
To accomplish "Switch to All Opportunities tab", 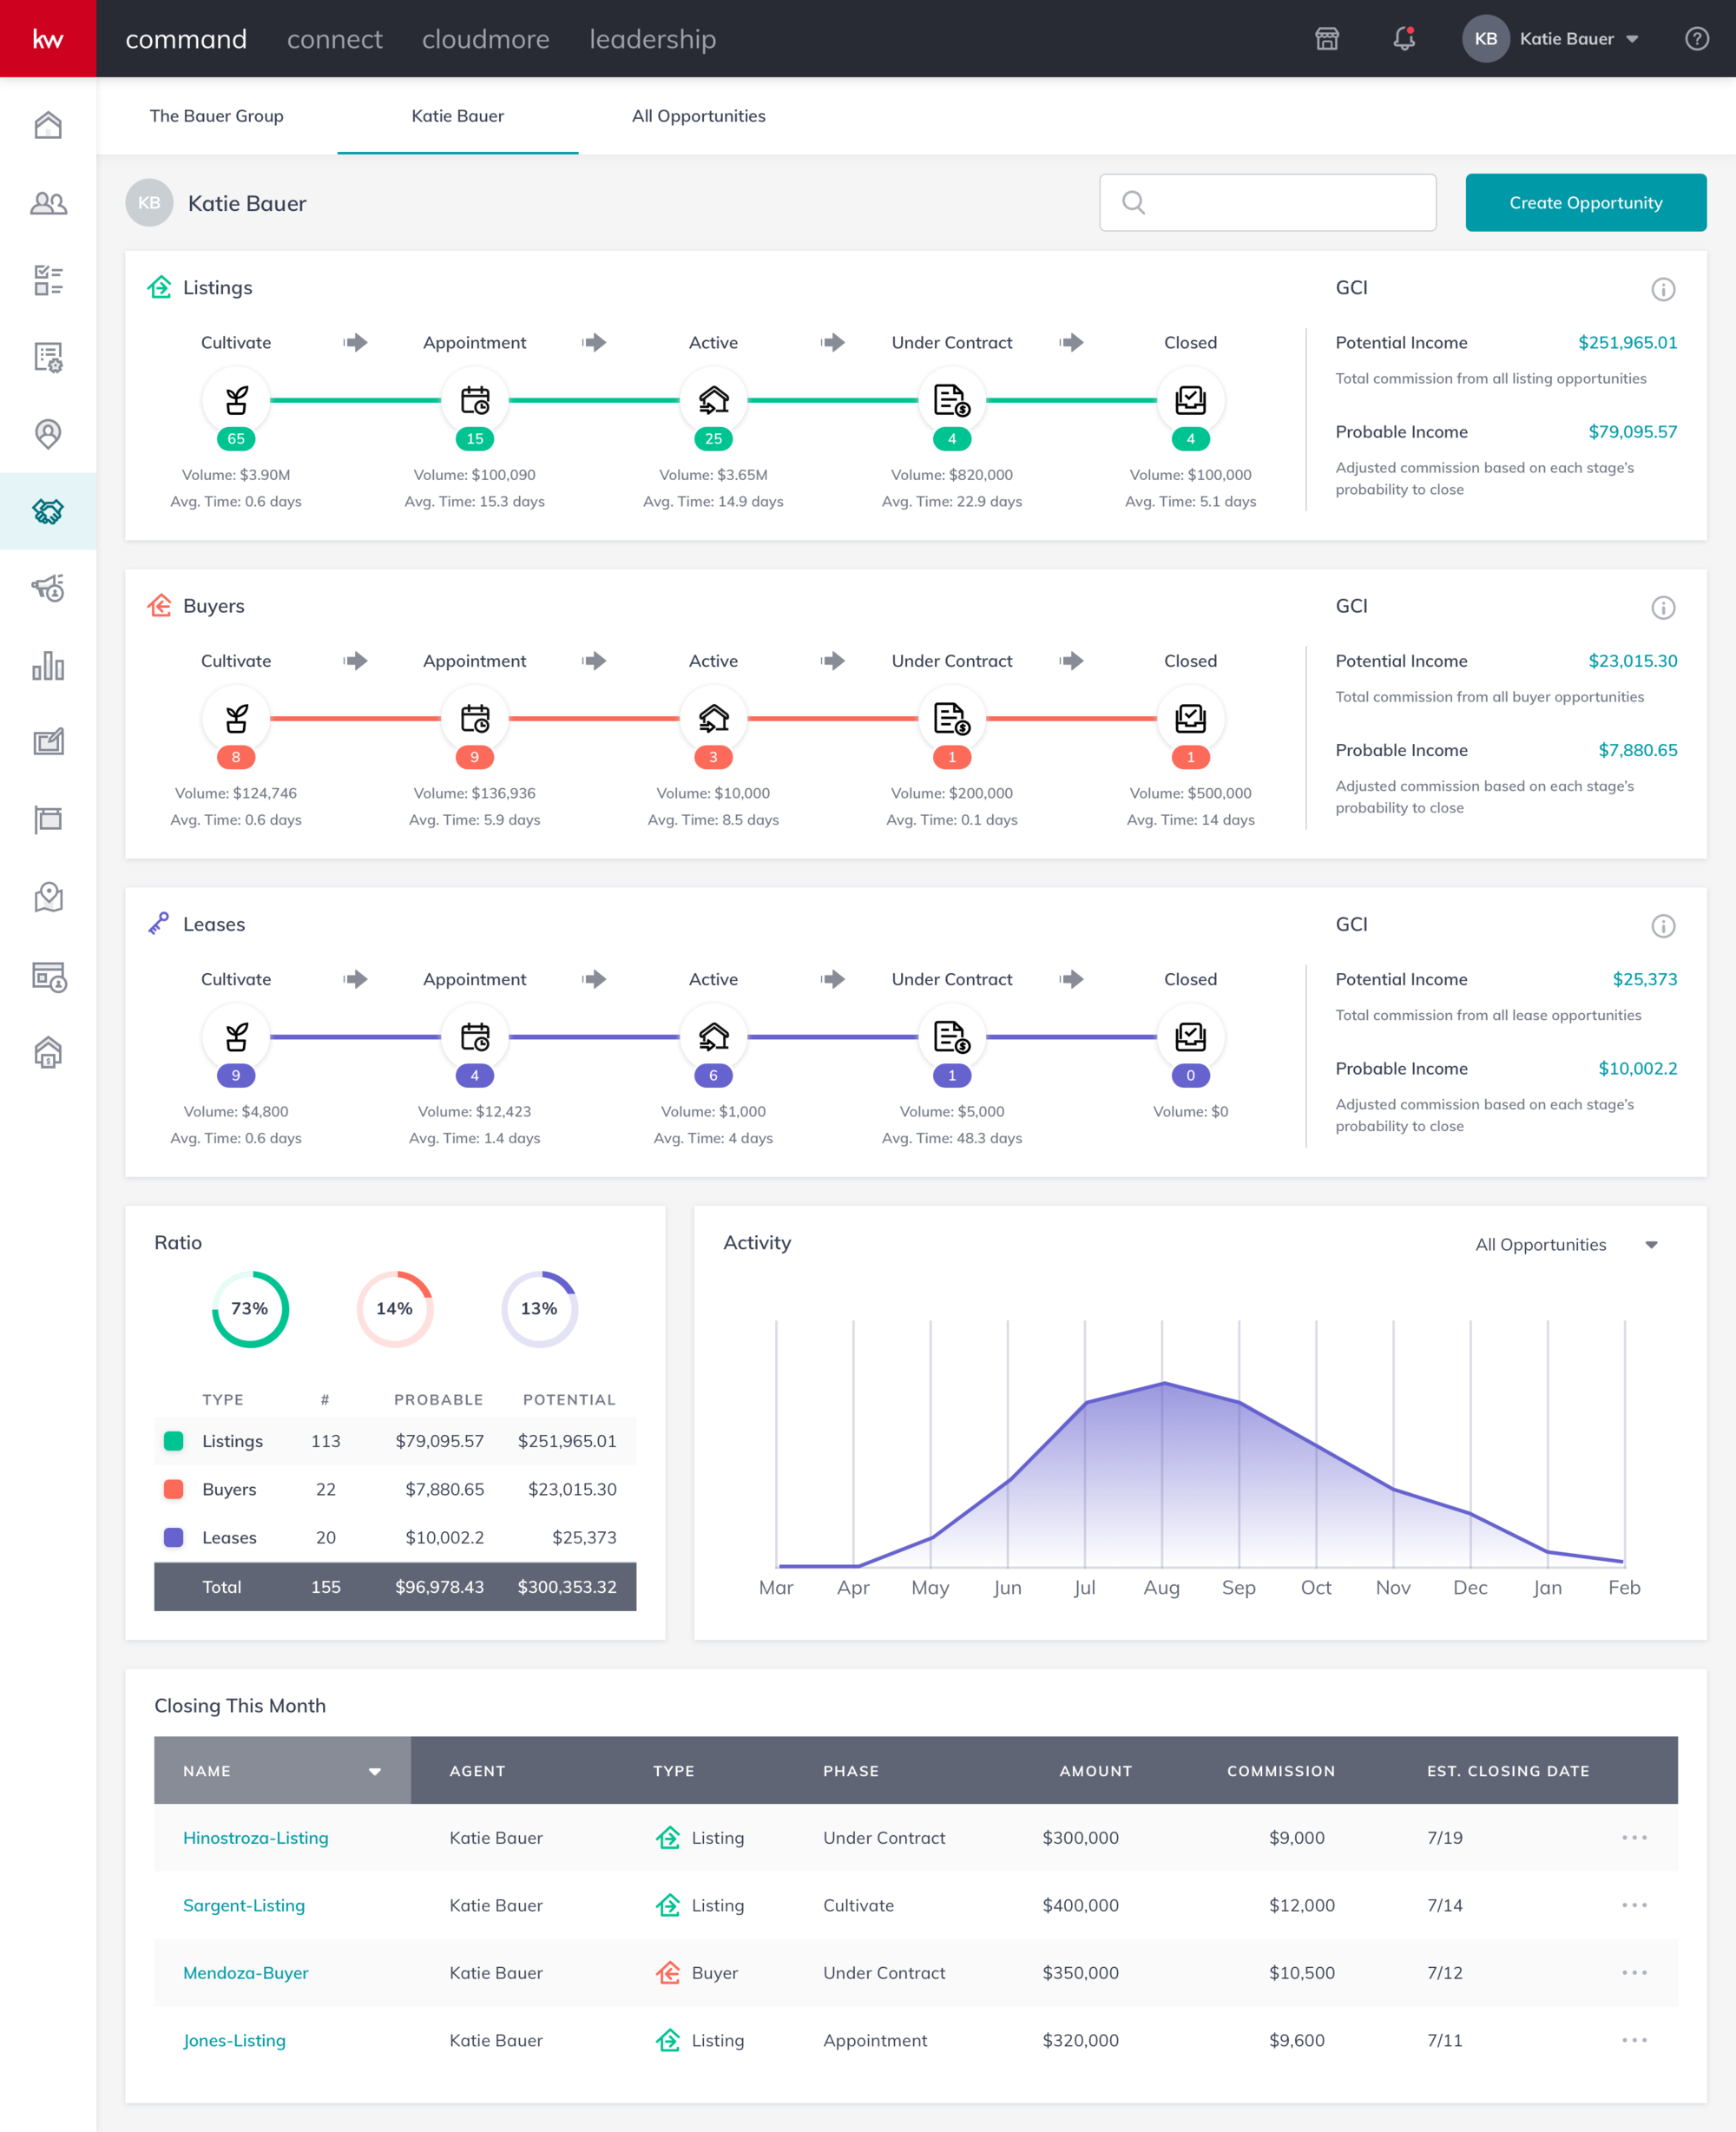I will coord(698,115).
